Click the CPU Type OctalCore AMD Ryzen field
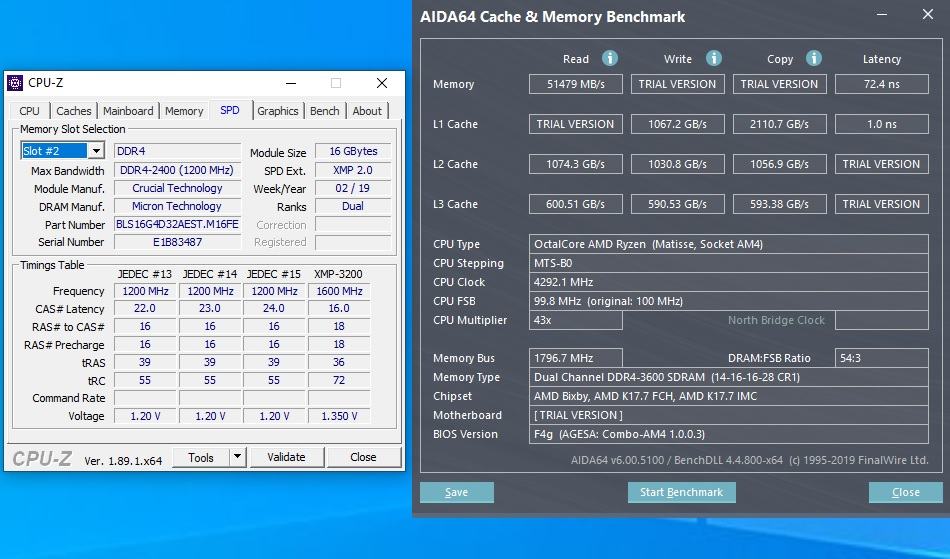This screenshot has height=559, width=950. pos(728,244)
